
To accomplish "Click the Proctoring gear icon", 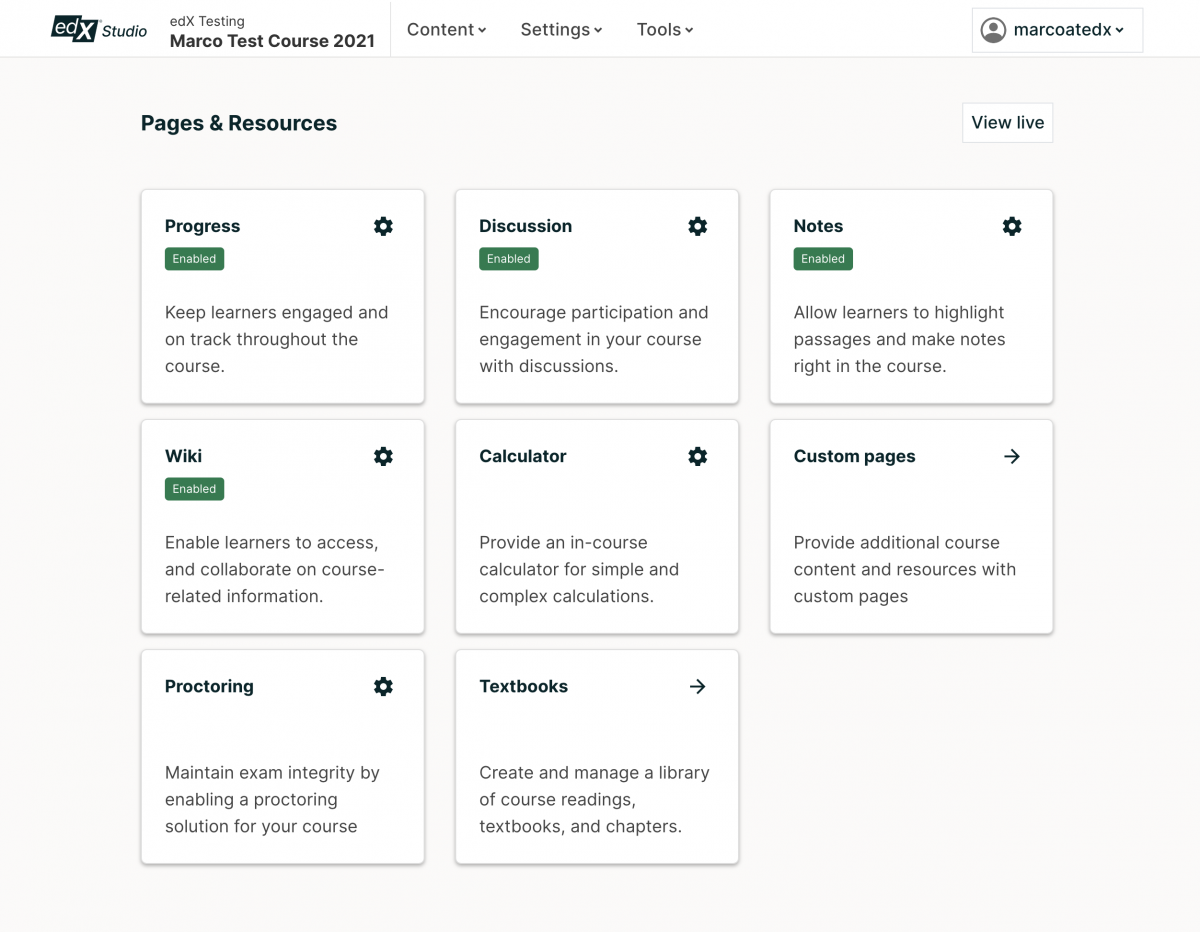I will click(383, 686).
